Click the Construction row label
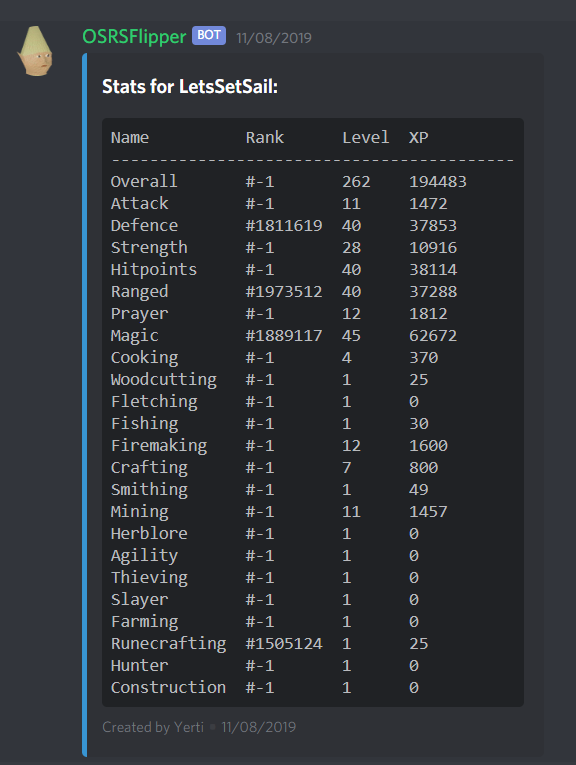 168,687
